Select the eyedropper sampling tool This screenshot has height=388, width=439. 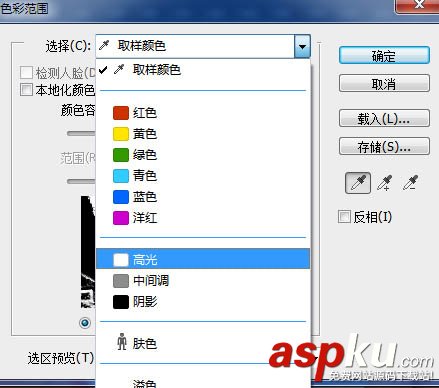358,183
